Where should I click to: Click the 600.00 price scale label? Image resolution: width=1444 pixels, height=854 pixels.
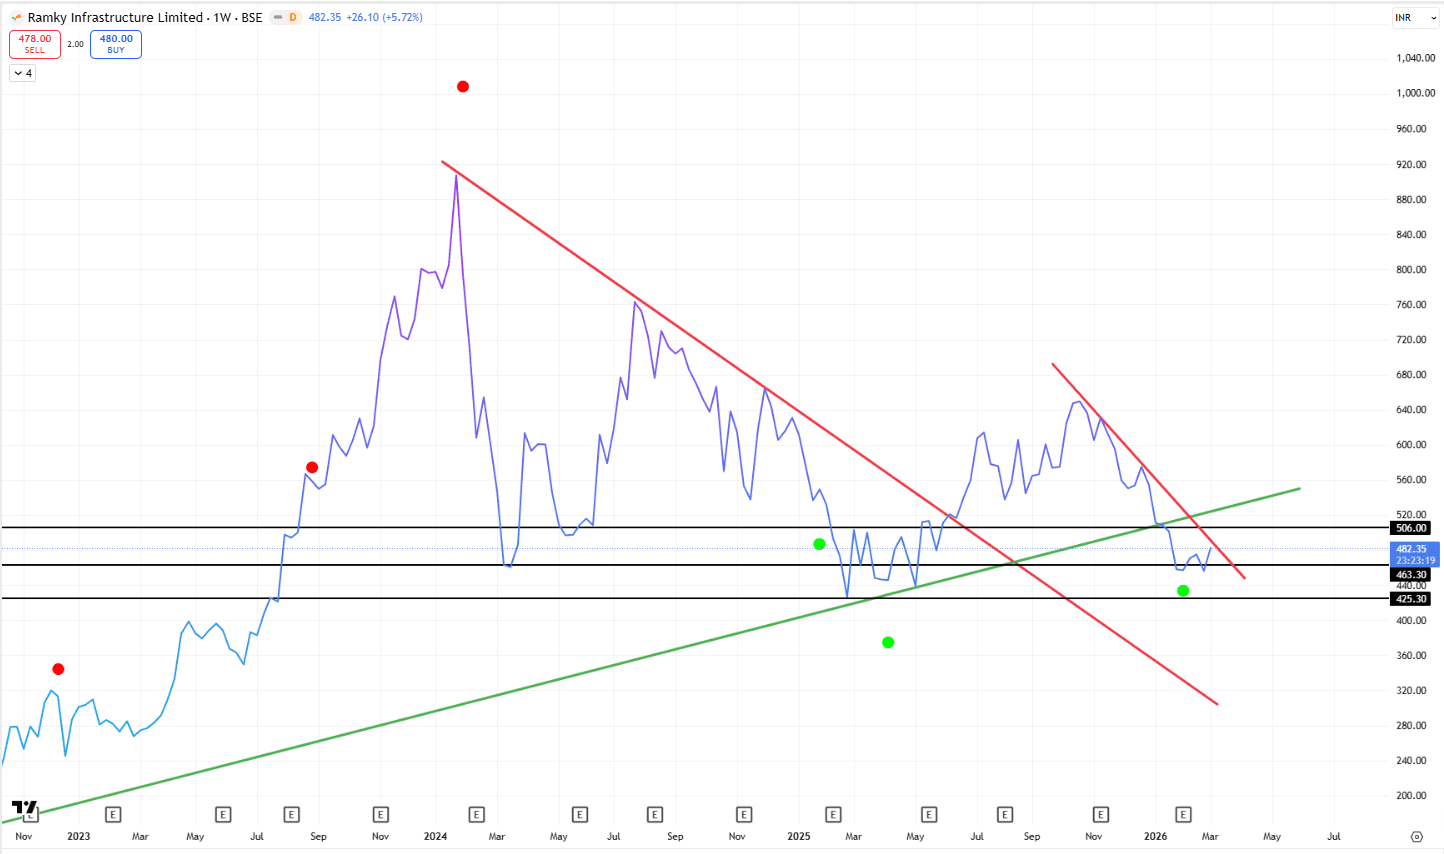coord(1412,445)
